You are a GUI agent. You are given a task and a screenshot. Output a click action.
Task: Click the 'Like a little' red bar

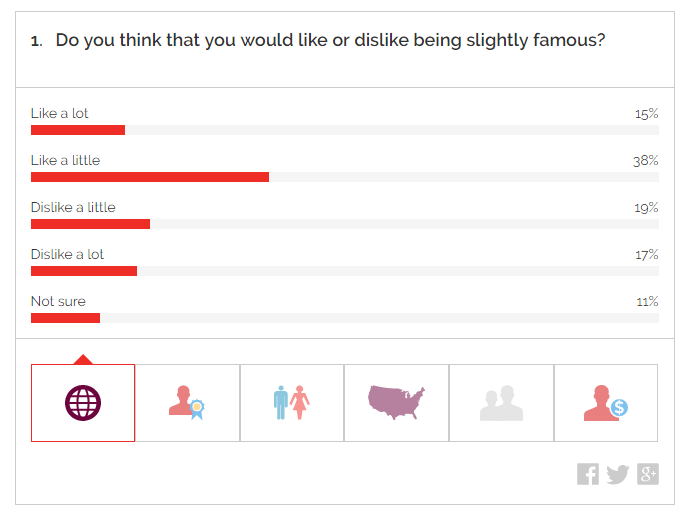[x=150, y=177]
